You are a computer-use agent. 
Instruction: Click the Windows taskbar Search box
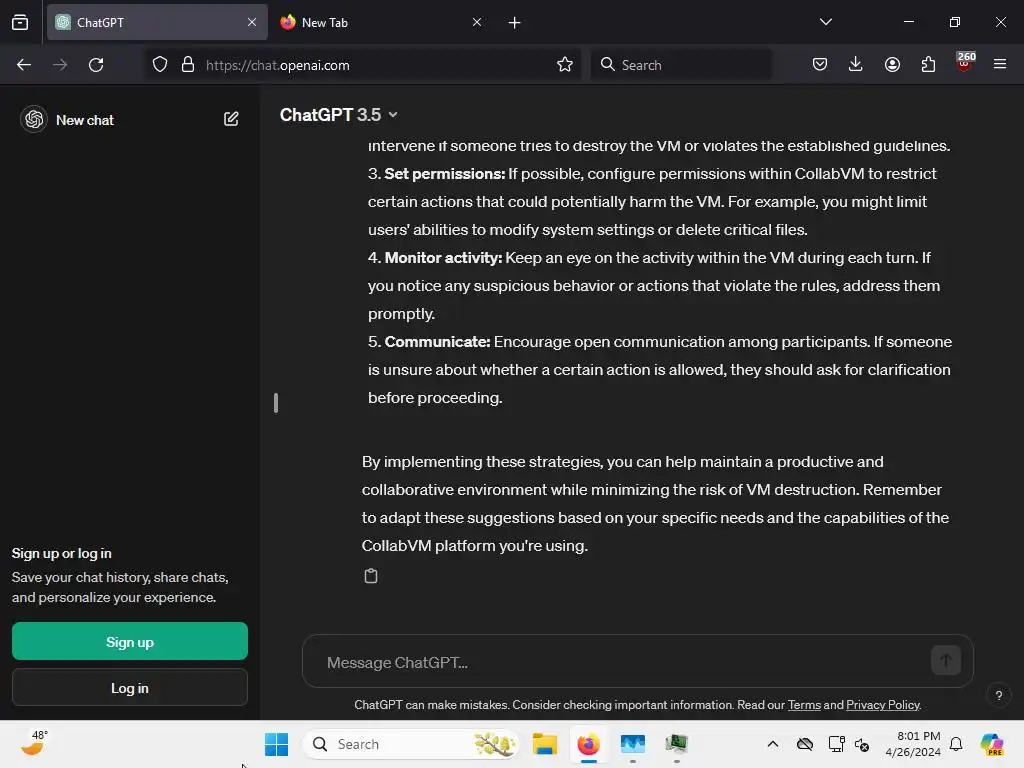click(x=411, y=744)
